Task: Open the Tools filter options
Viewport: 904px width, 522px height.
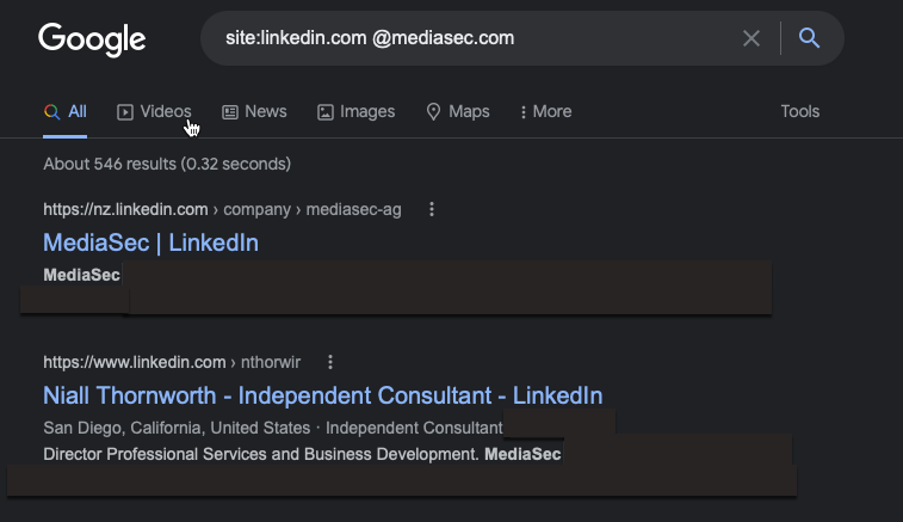Action: [800, 111]
